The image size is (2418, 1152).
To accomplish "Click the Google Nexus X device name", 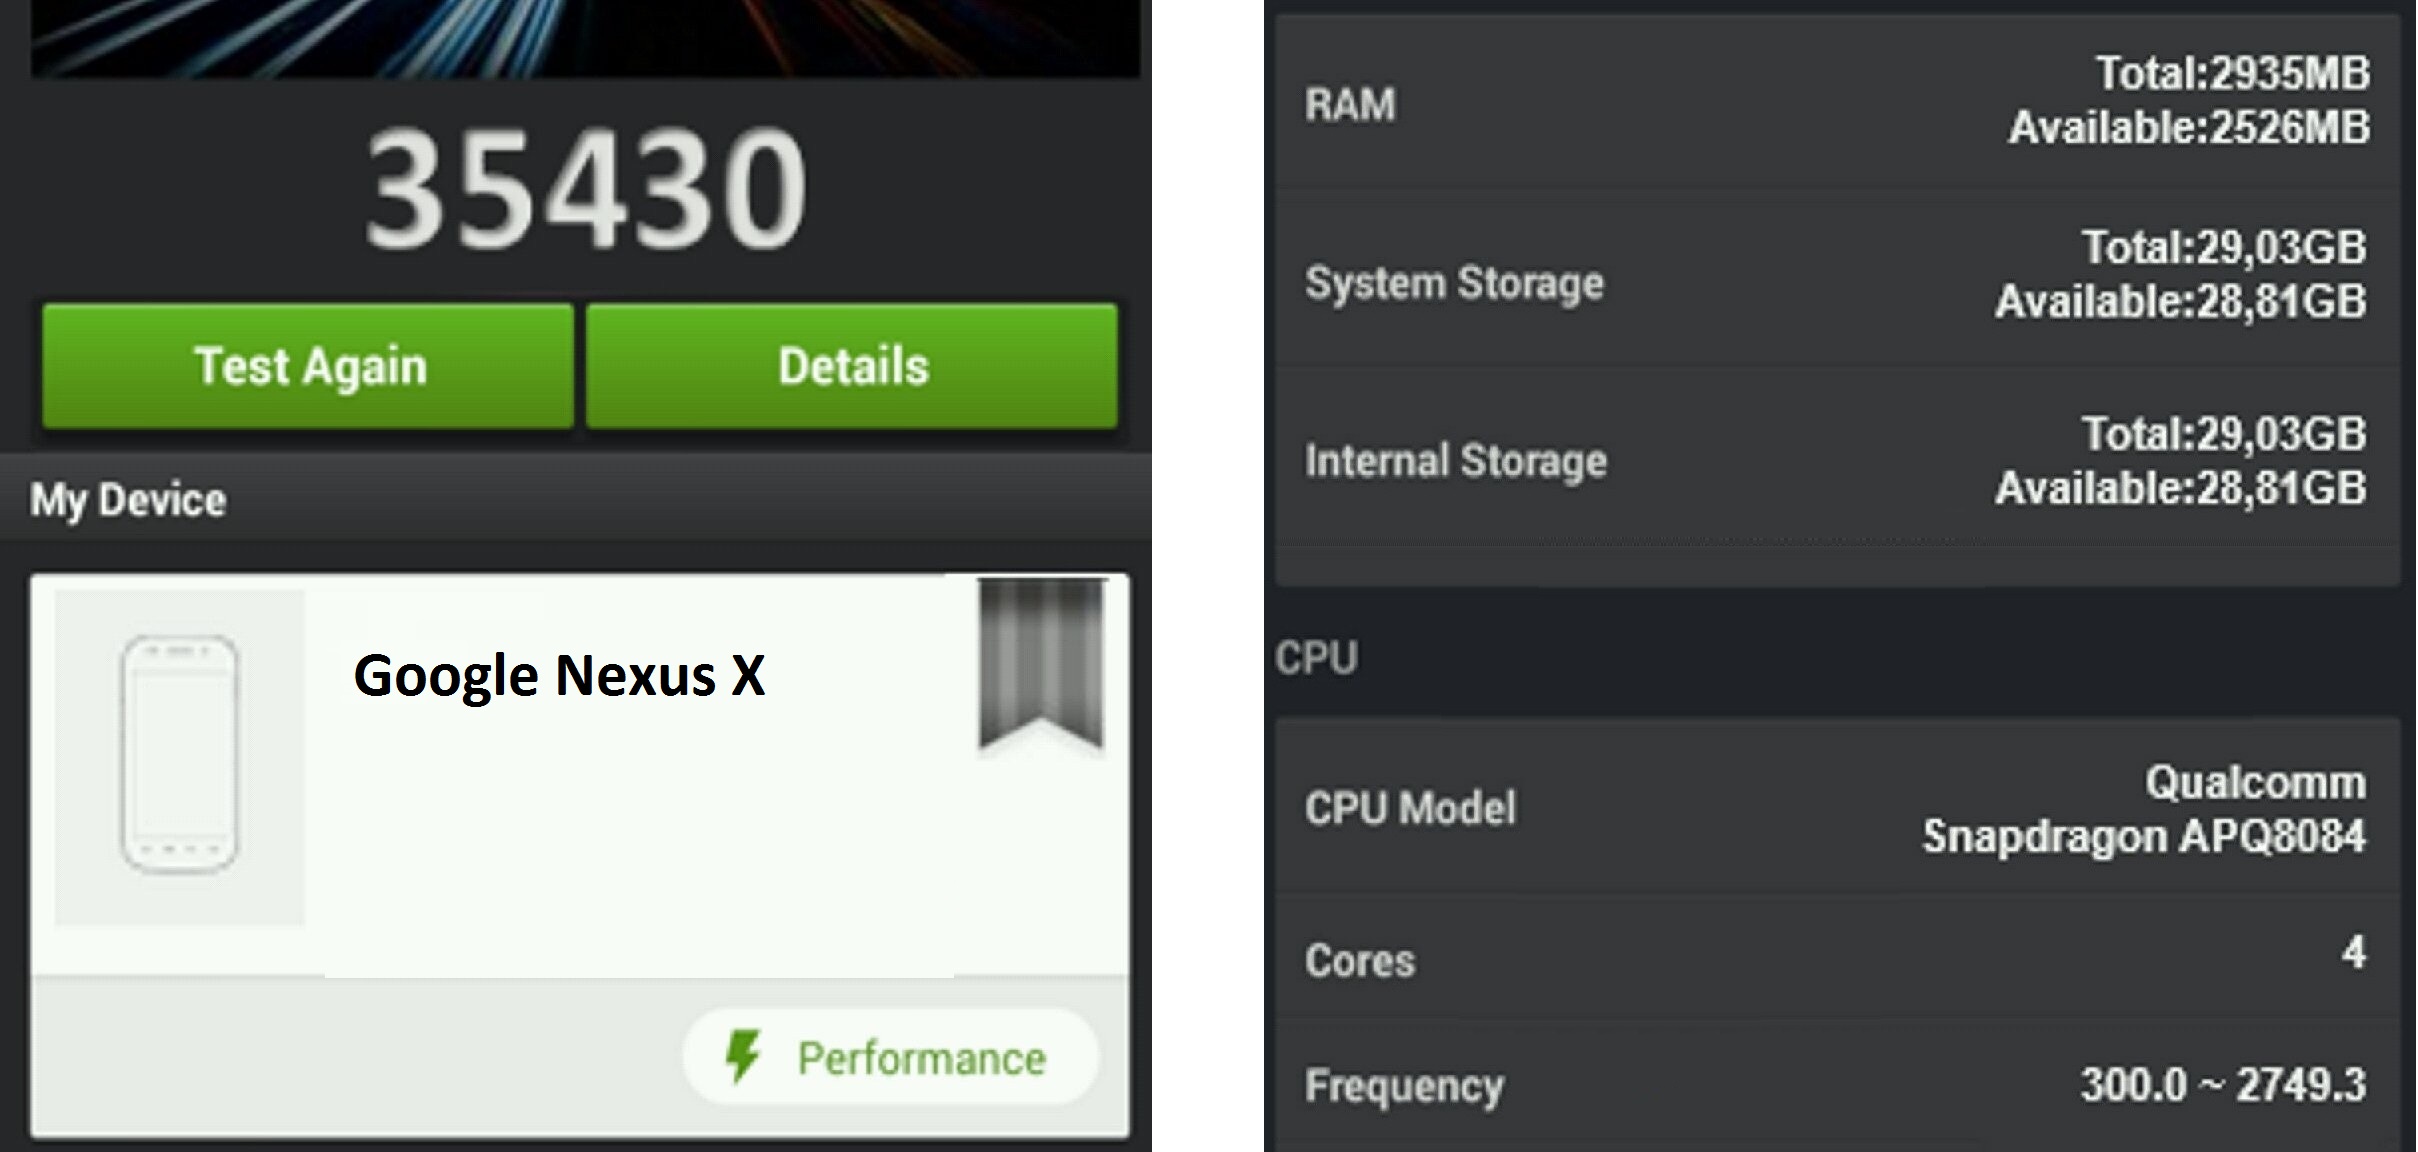I will tap(559, 676).
